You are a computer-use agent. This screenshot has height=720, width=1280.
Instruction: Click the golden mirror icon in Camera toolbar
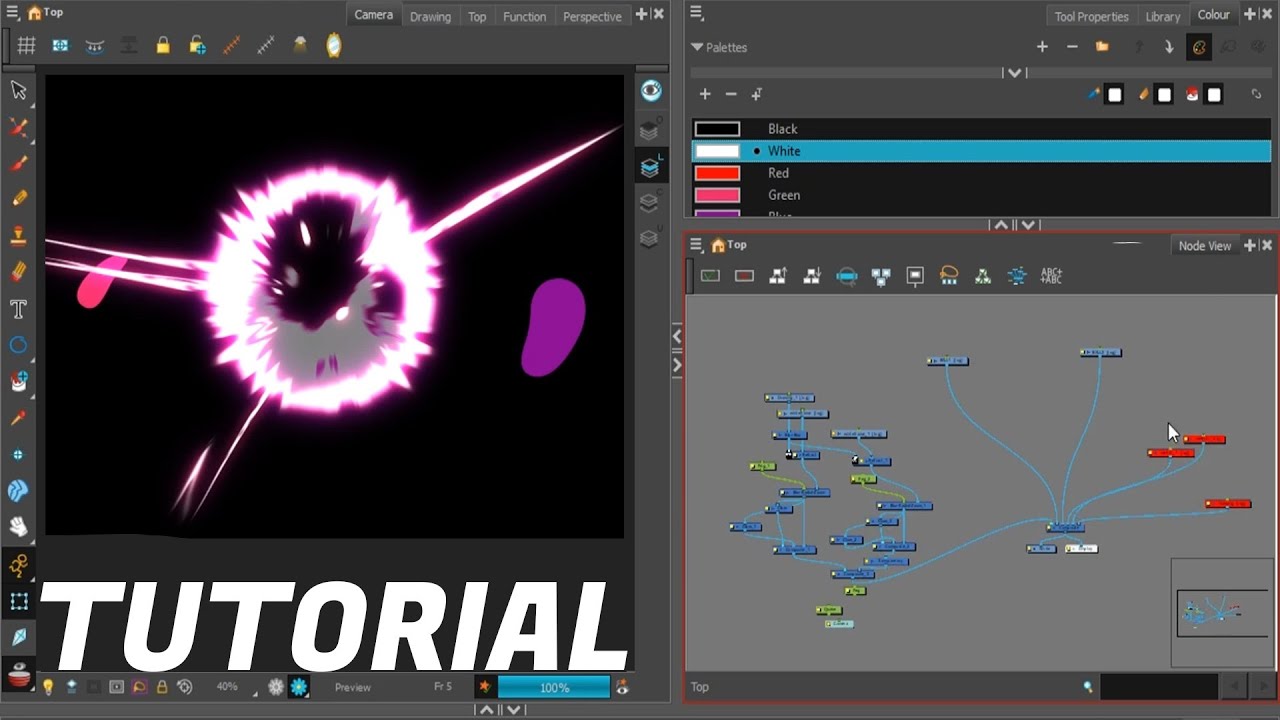click(x=334, y=45)
